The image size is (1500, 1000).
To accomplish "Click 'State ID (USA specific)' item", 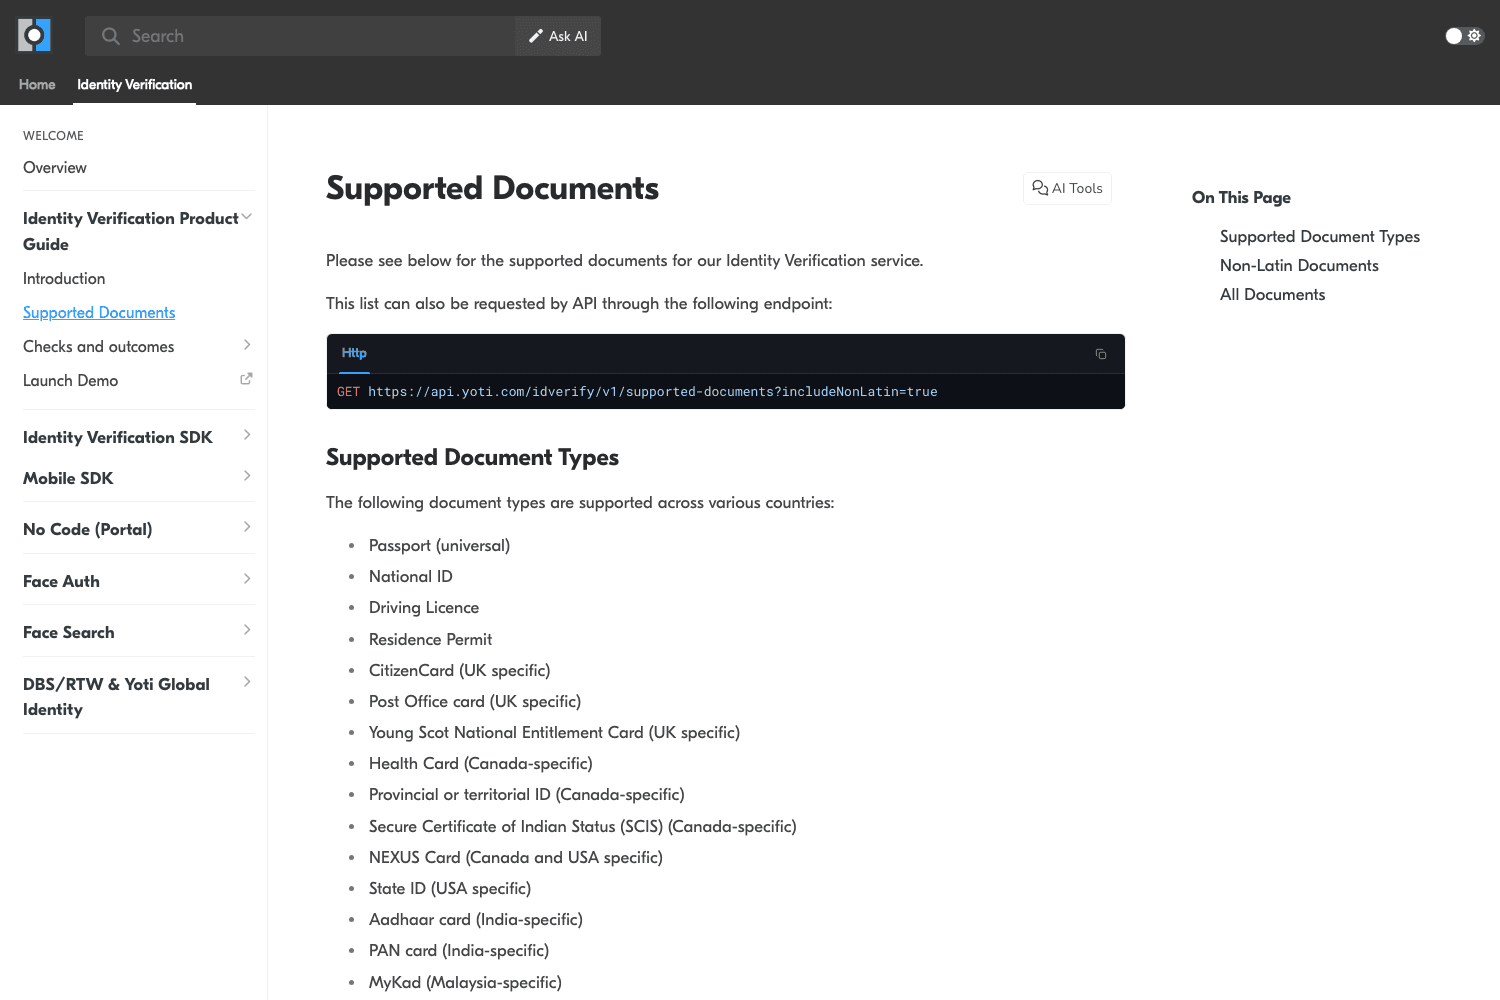I will pyautogui.click(x=450, y=888).
